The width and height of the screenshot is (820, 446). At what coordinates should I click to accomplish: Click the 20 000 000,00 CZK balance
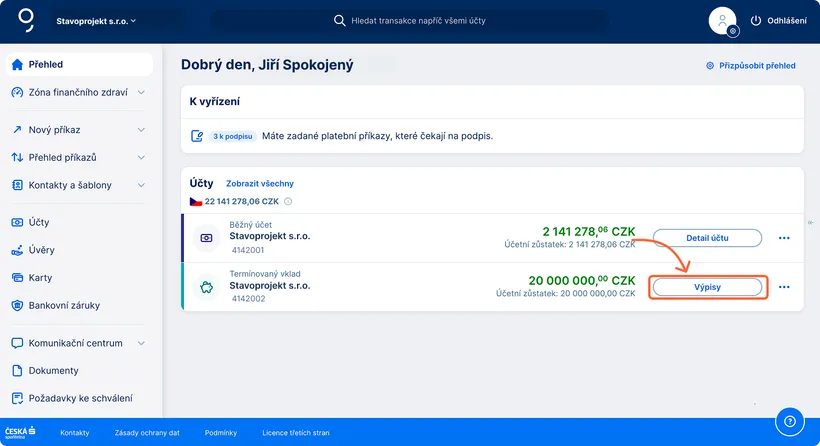tap(582, 281)
